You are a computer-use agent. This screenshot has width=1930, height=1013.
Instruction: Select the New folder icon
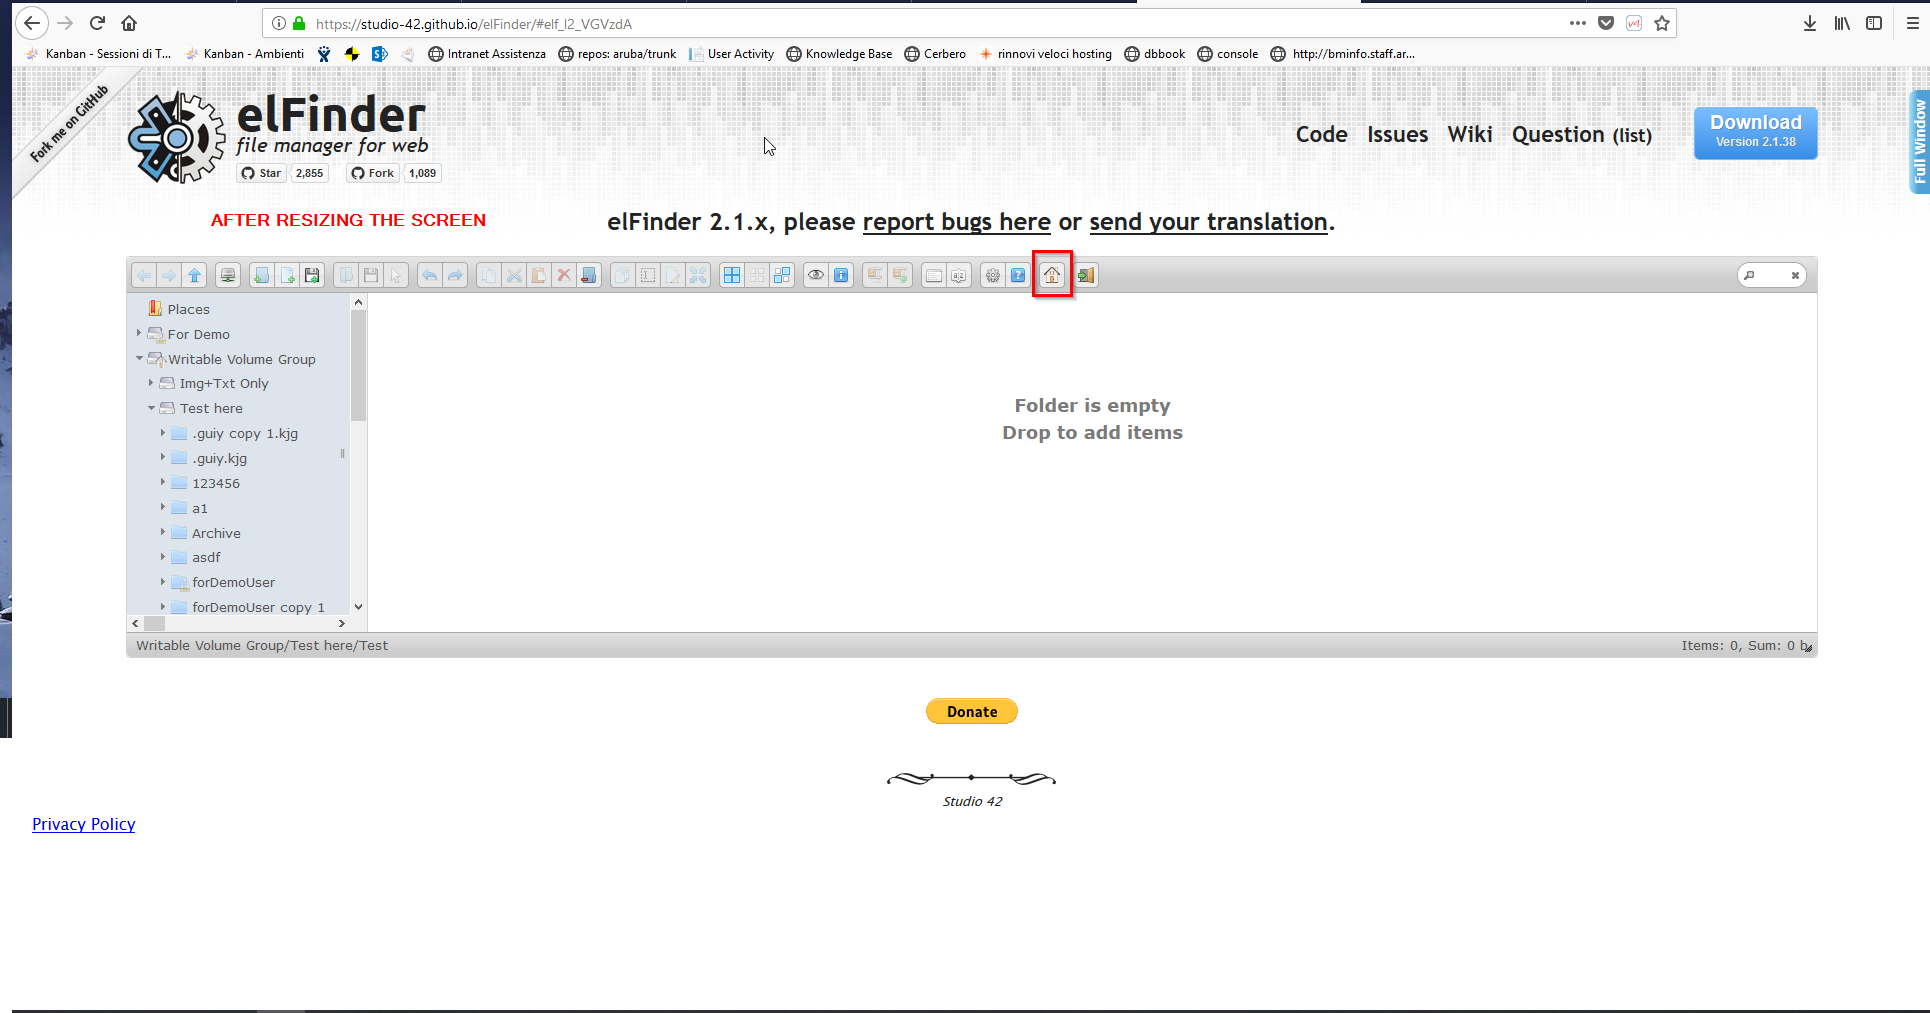click(x=261, y=275)
